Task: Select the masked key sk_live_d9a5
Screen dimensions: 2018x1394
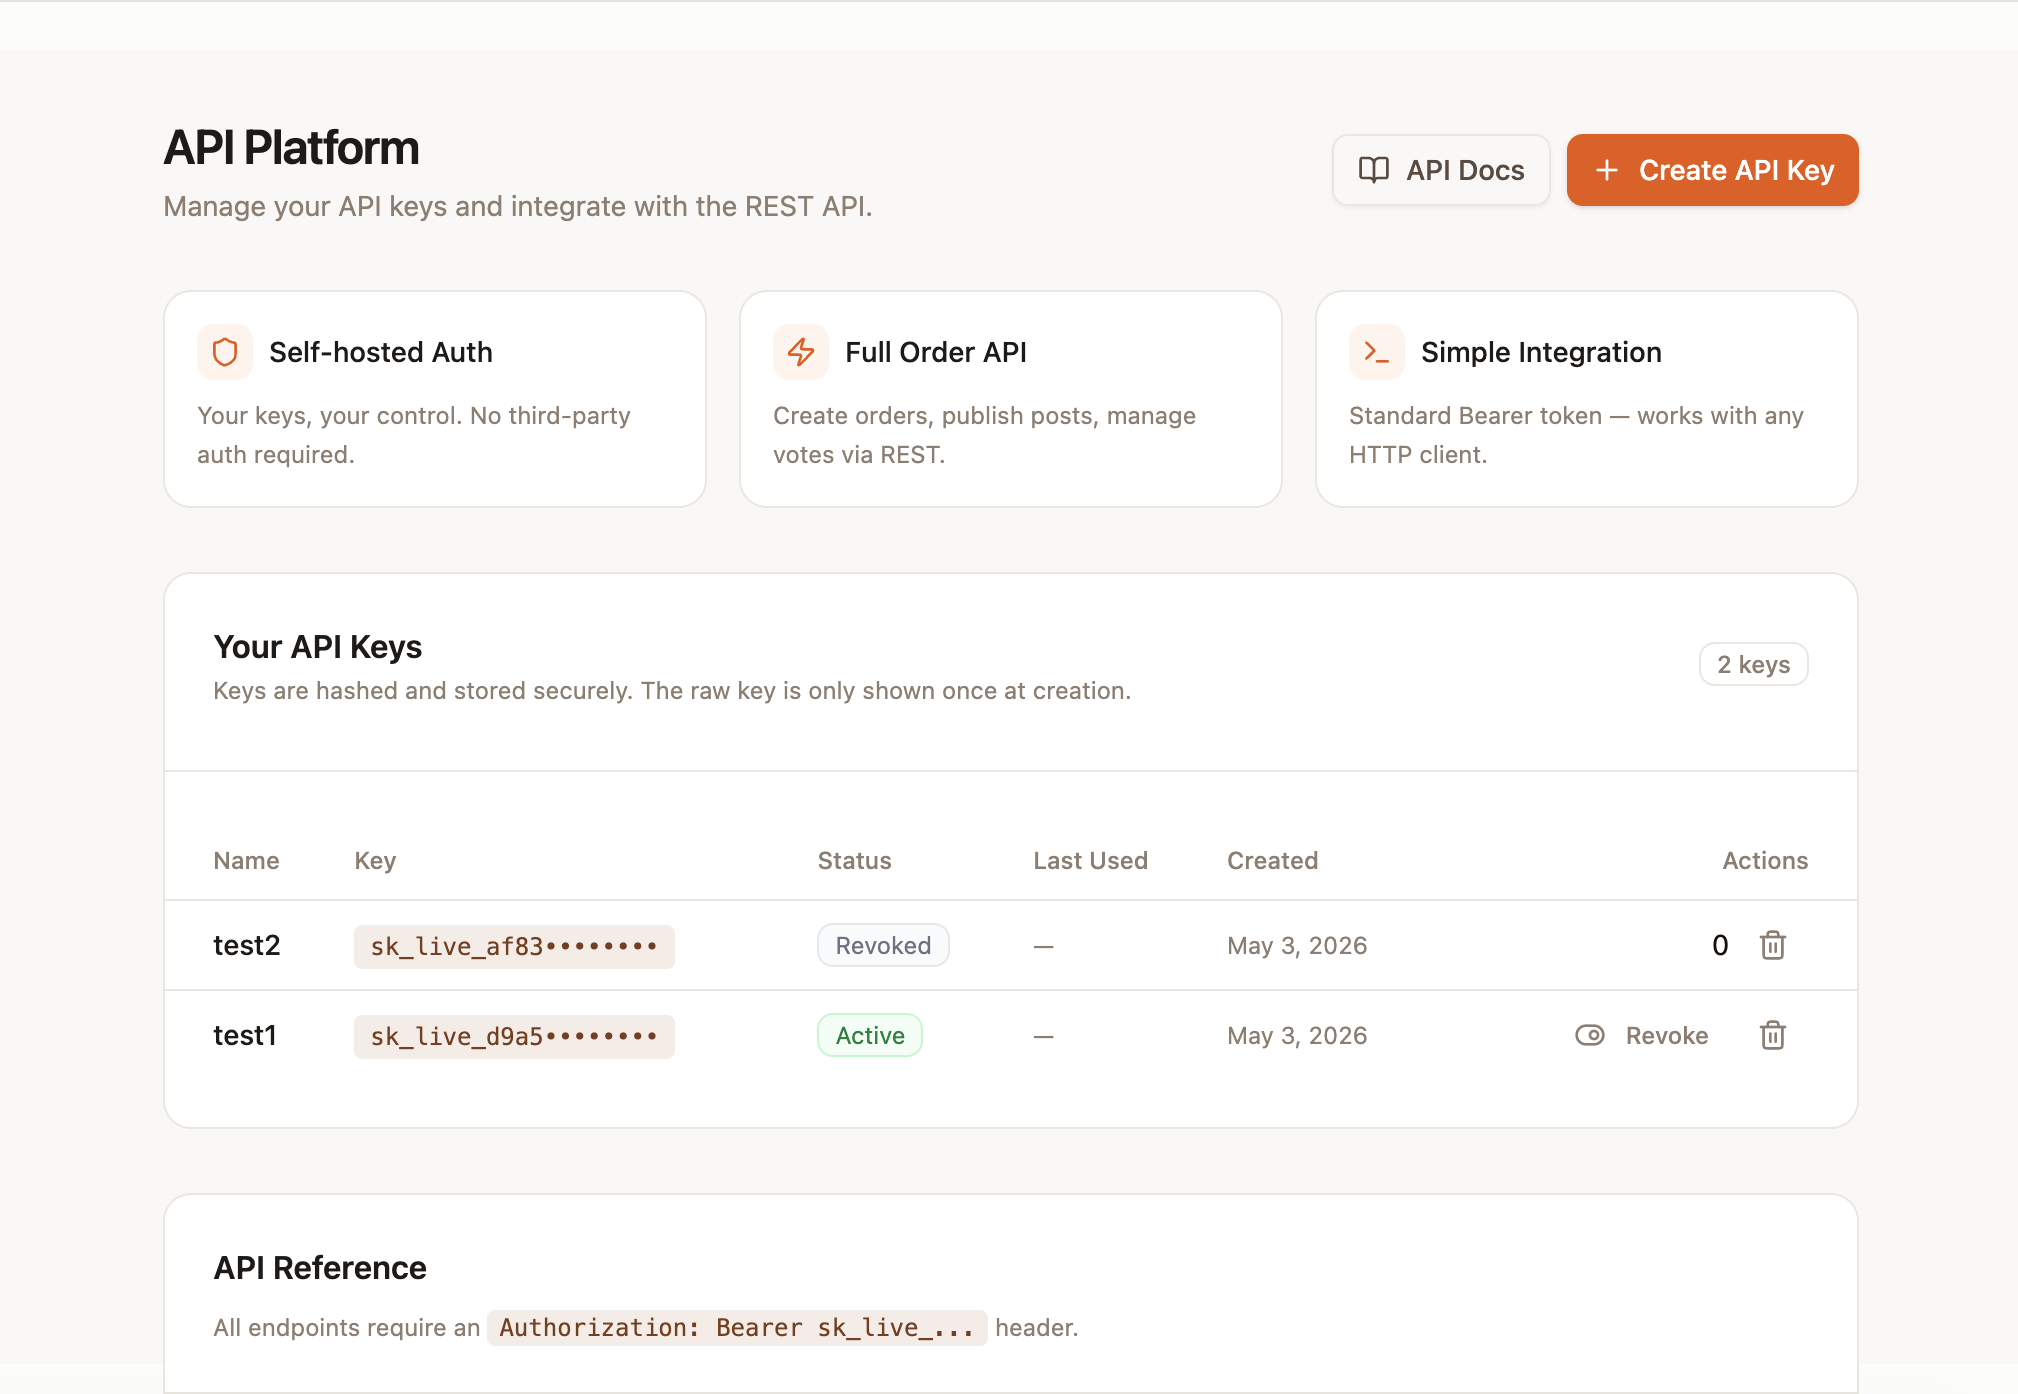Action: [x=514, y=1036]
